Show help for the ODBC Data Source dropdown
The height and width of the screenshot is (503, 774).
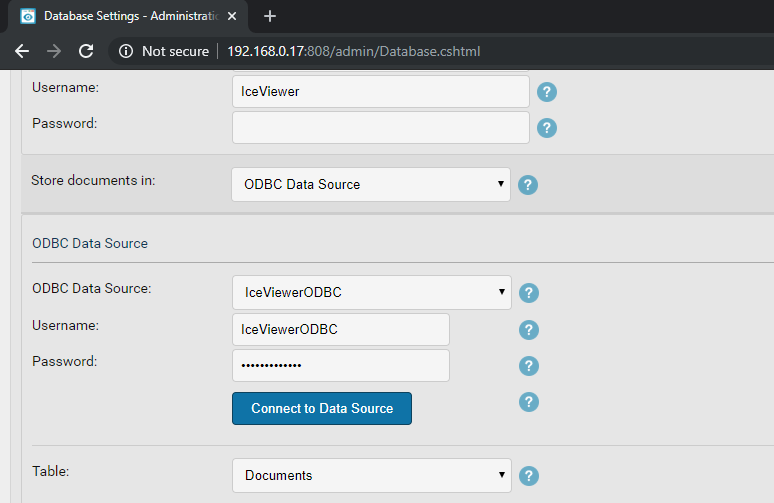(x=529, y=293)
